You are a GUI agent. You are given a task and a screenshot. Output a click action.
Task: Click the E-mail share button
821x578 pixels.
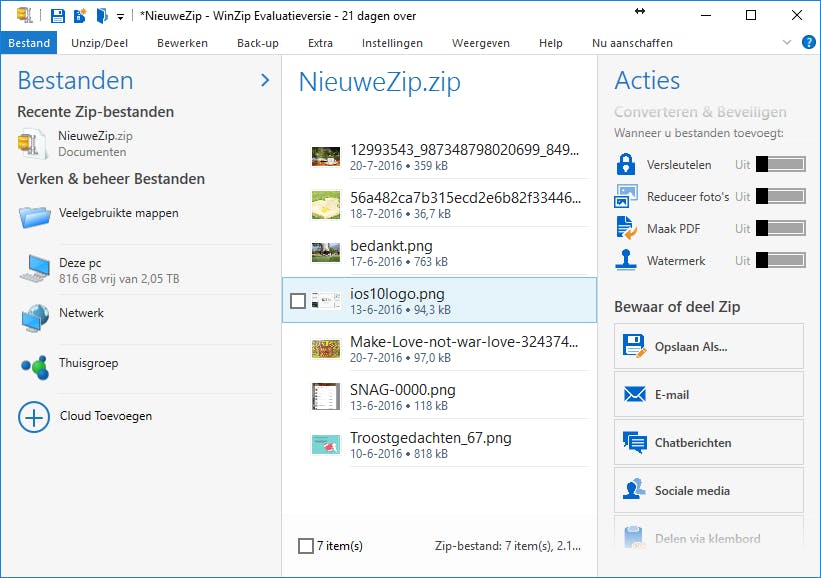click(708, 395)
